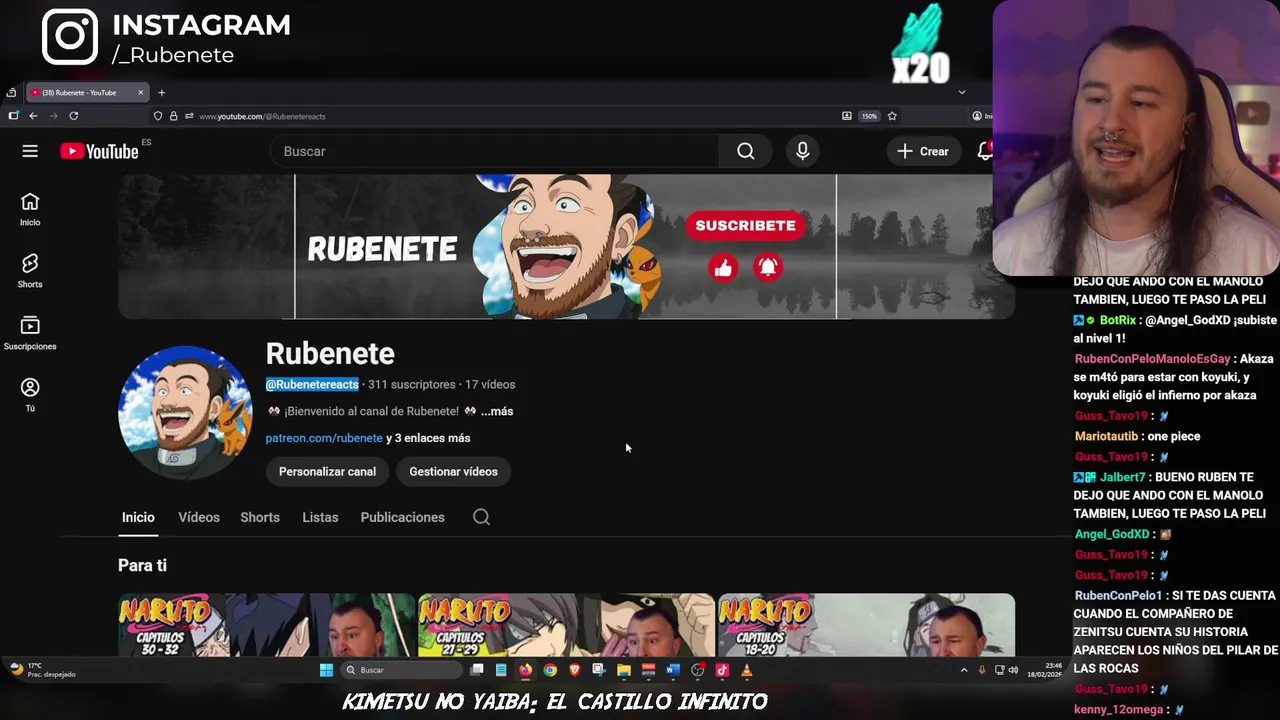Open the patreon.com/rubenete link
The image size is (1280, 720).
point(324,438)
